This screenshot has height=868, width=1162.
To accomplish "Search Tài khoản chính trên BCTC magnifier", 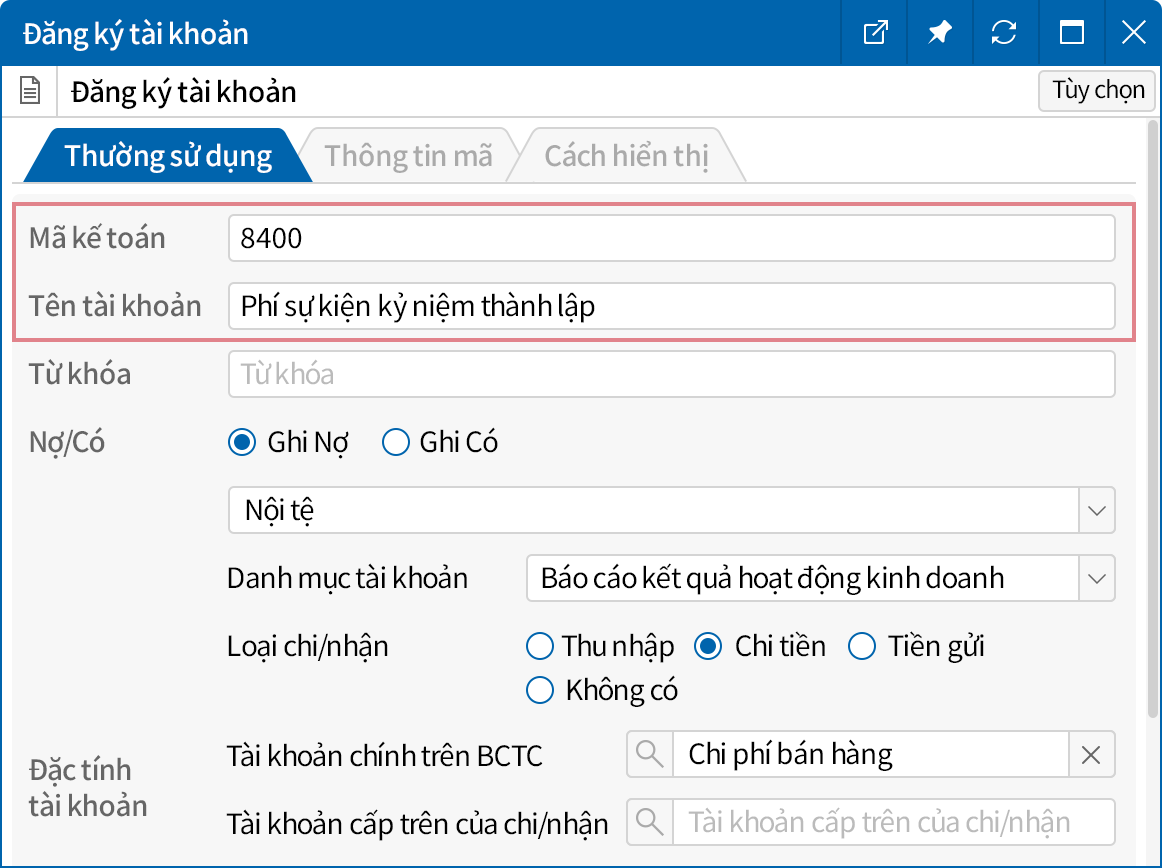I will pos(650,755).
